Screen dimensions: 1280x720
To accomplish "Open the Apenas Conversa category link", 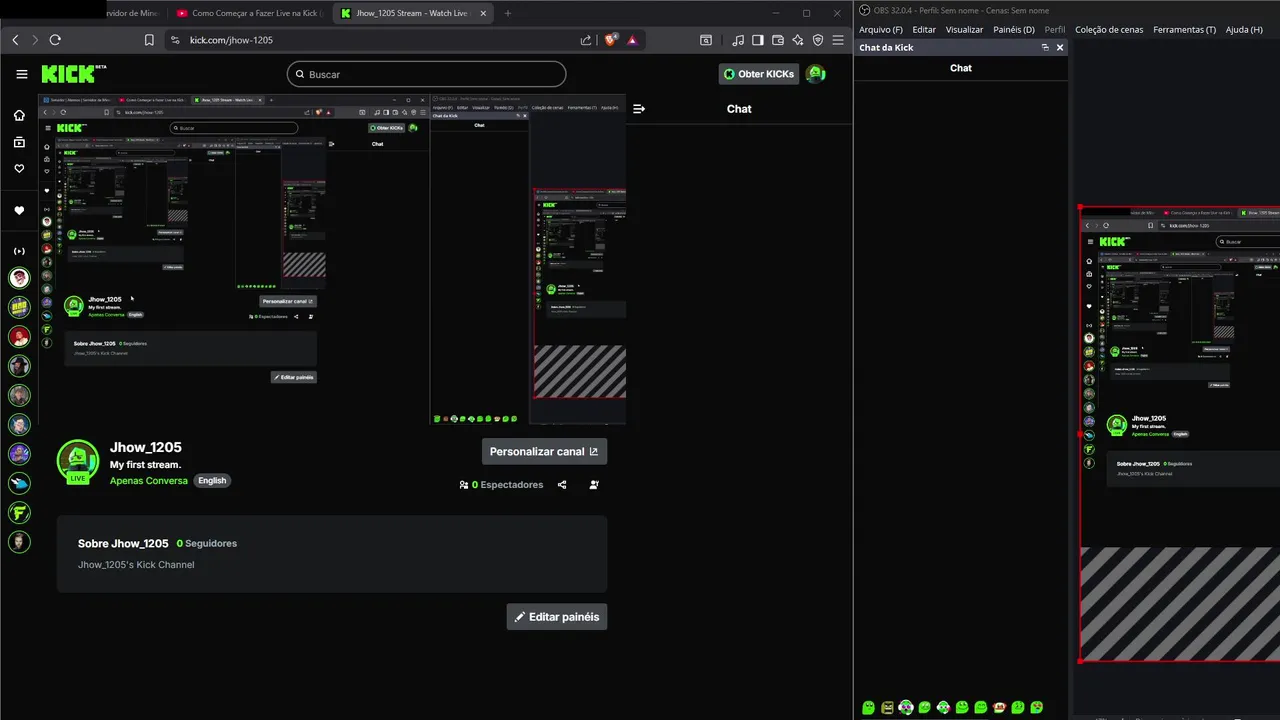I will click(149, 480).
